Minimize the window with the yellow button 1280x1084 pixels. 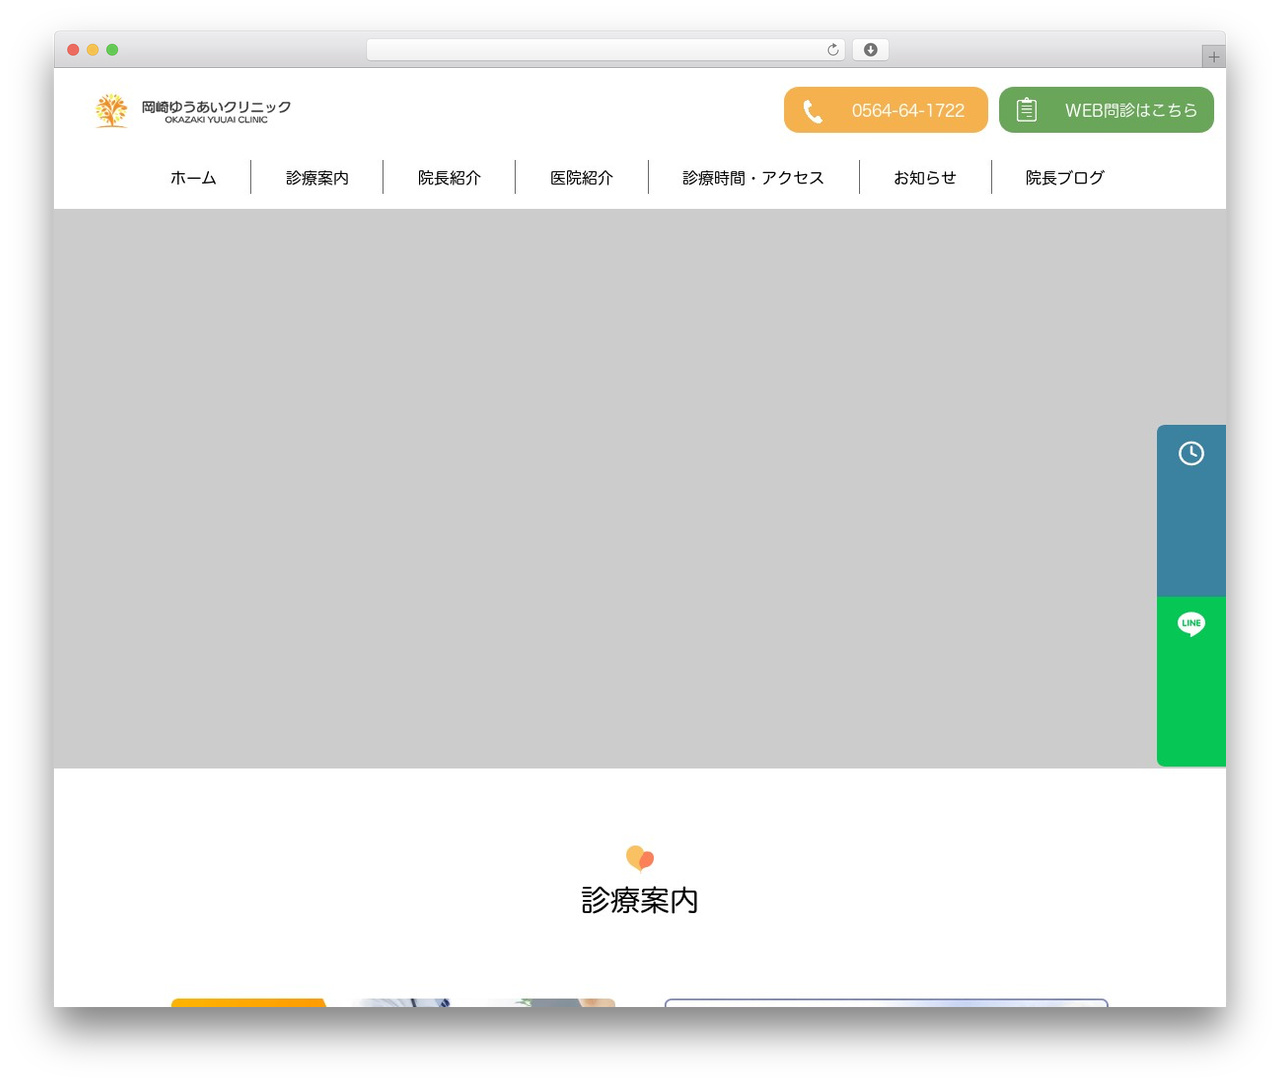click(x=93, y=50)
